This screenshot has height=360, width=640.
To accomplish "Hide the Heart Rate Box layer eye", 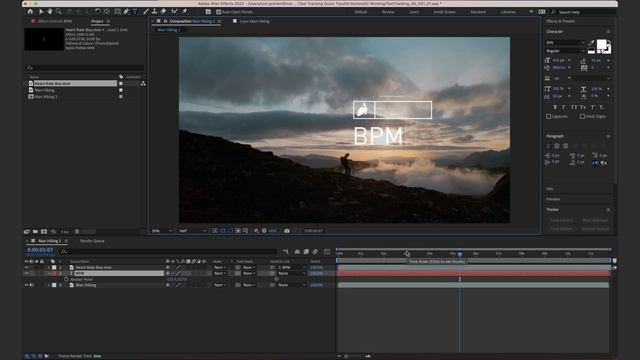I will point(27,268).
